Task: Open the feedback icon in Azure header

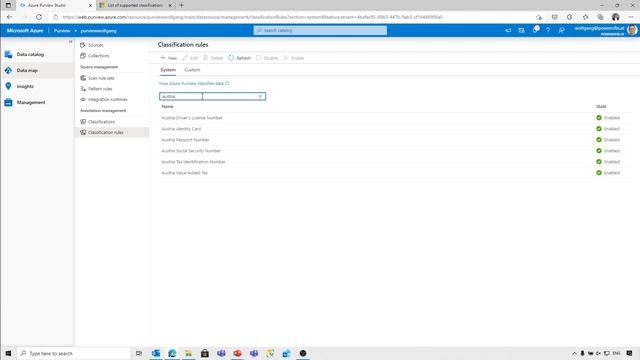Action: click(x=562, y=30)
